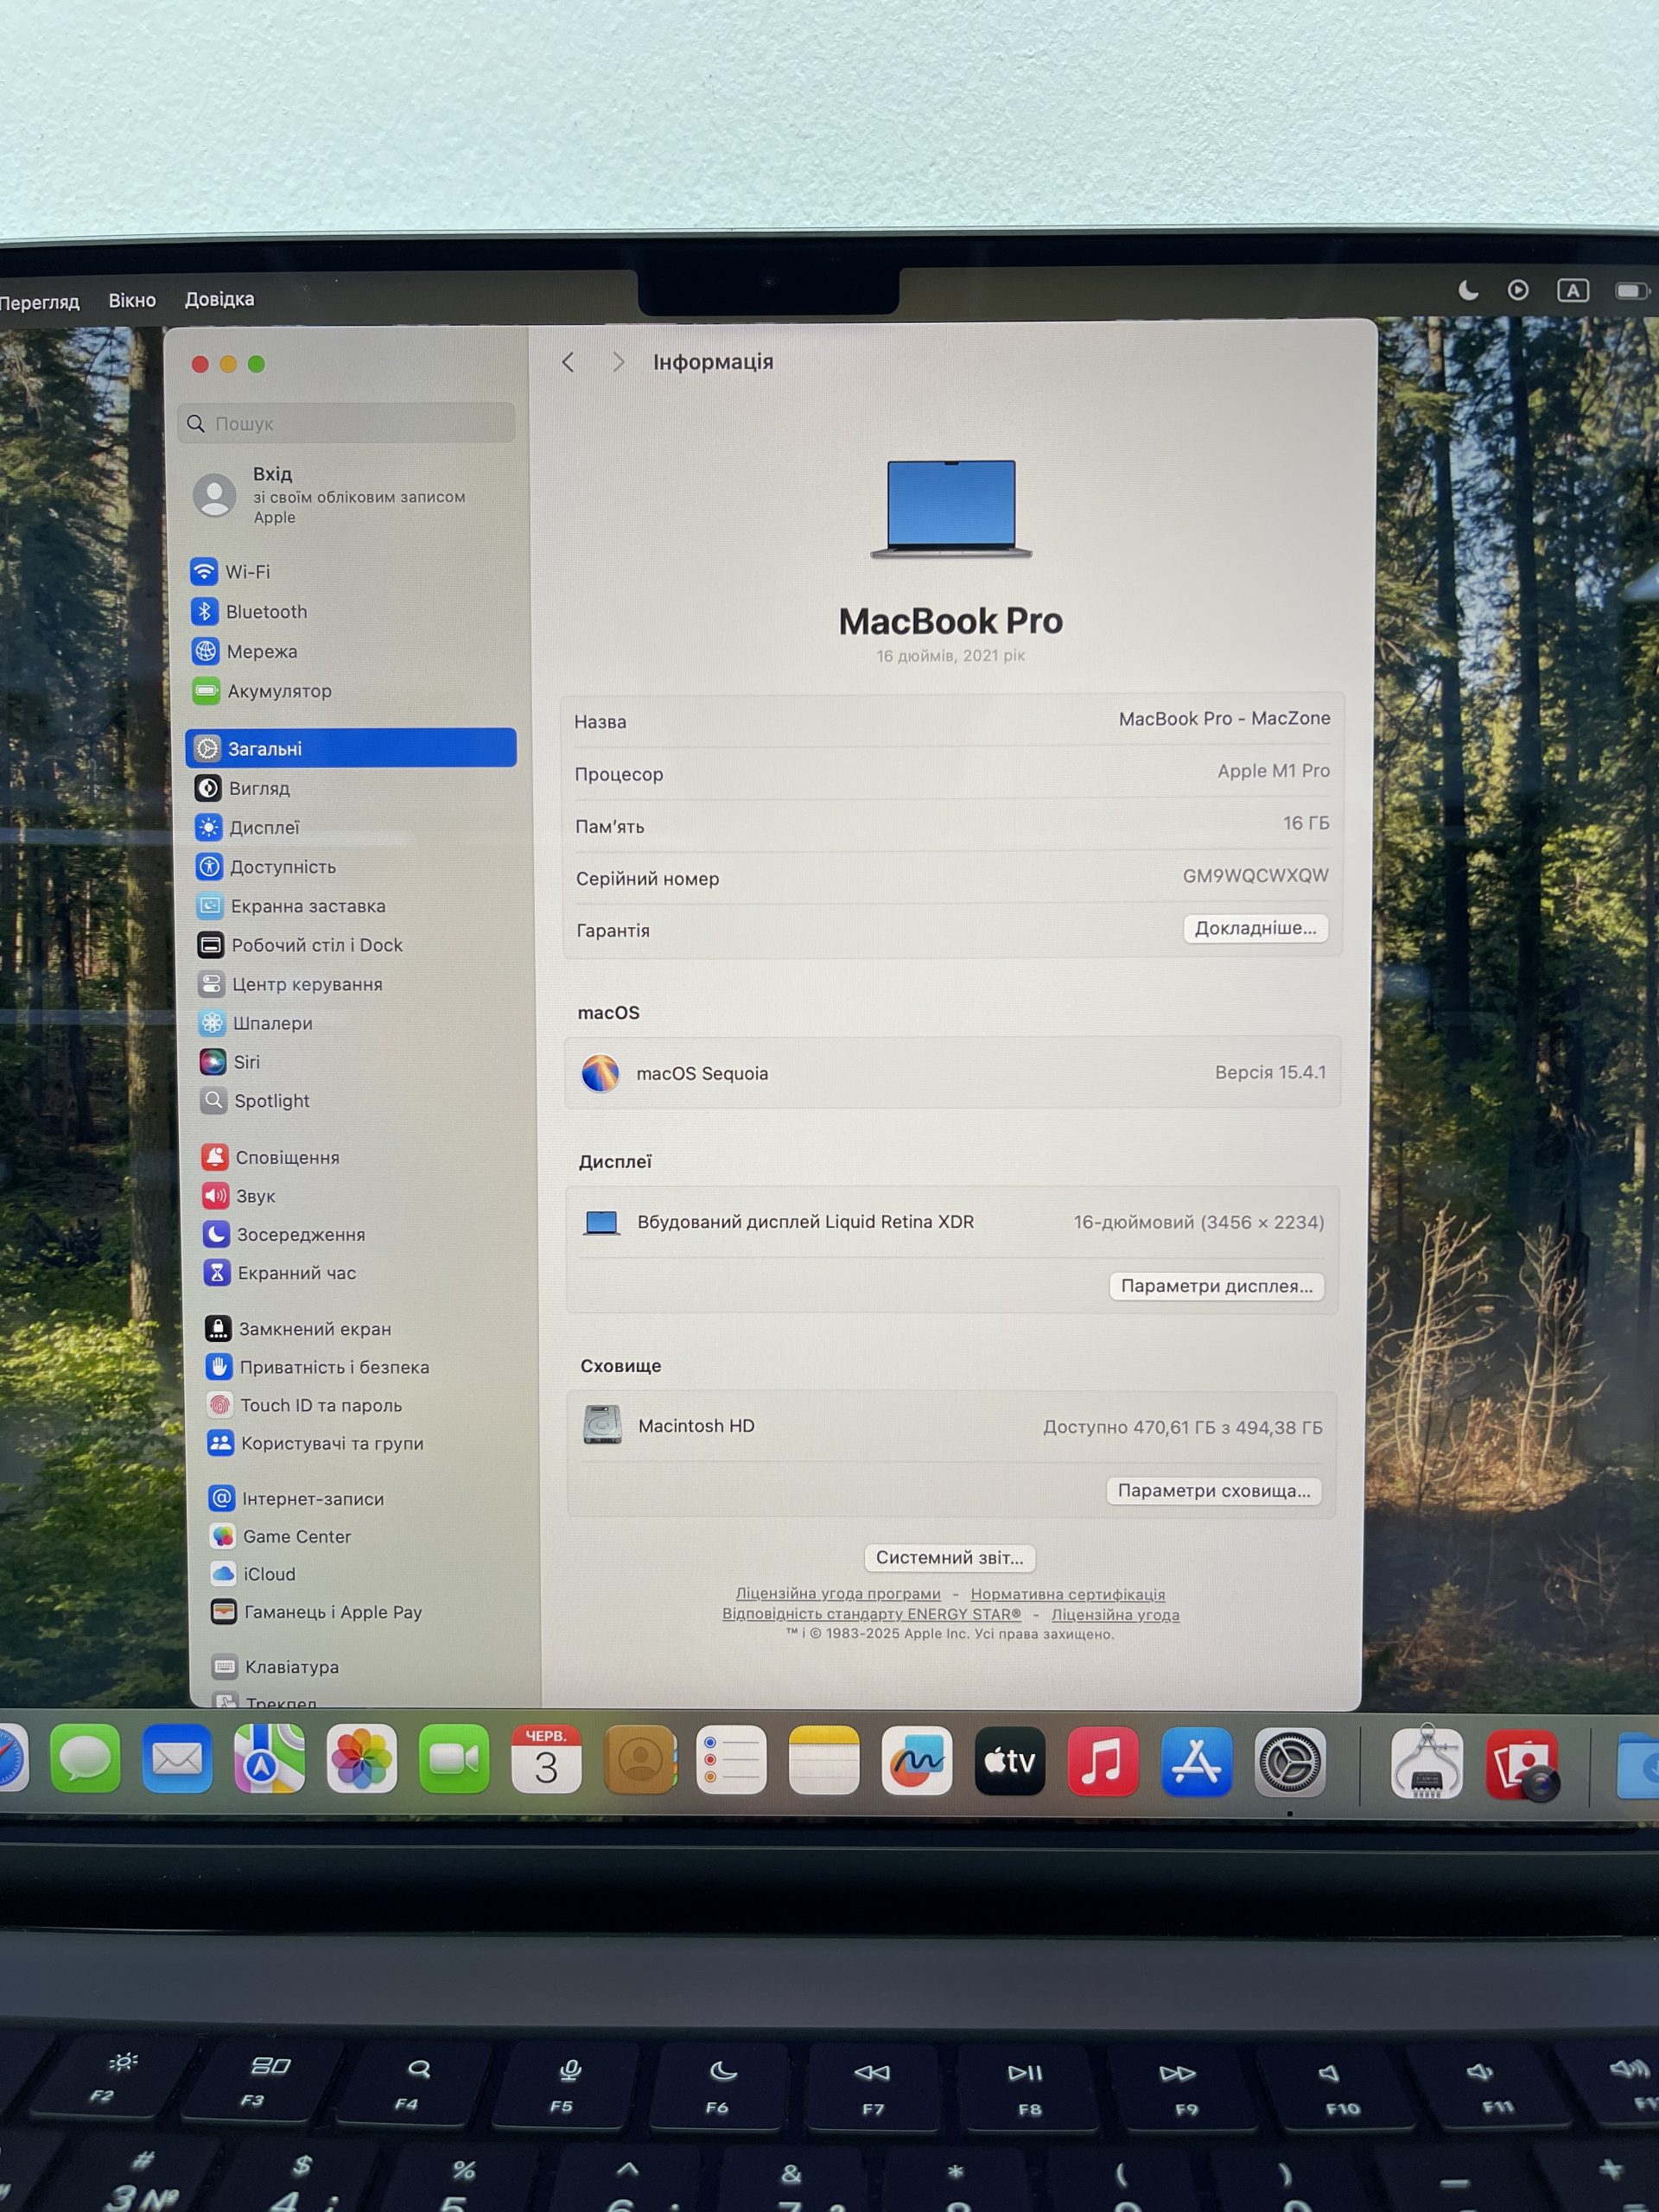Open Calendar showing черв. 3
This screenshot has width=1659, height=2212.
[546, 1759]
